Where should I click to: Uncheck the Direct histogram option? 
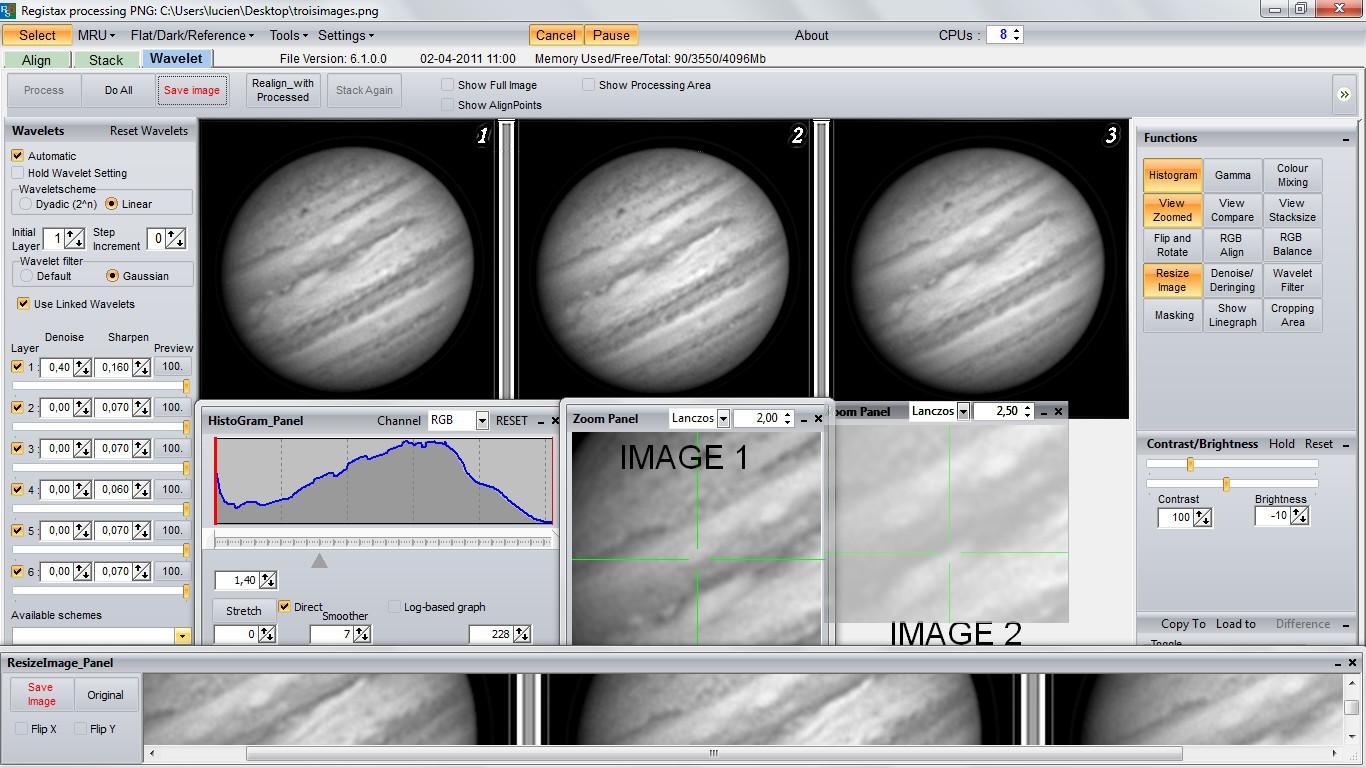pyautogui.click(x=285, y=607)
